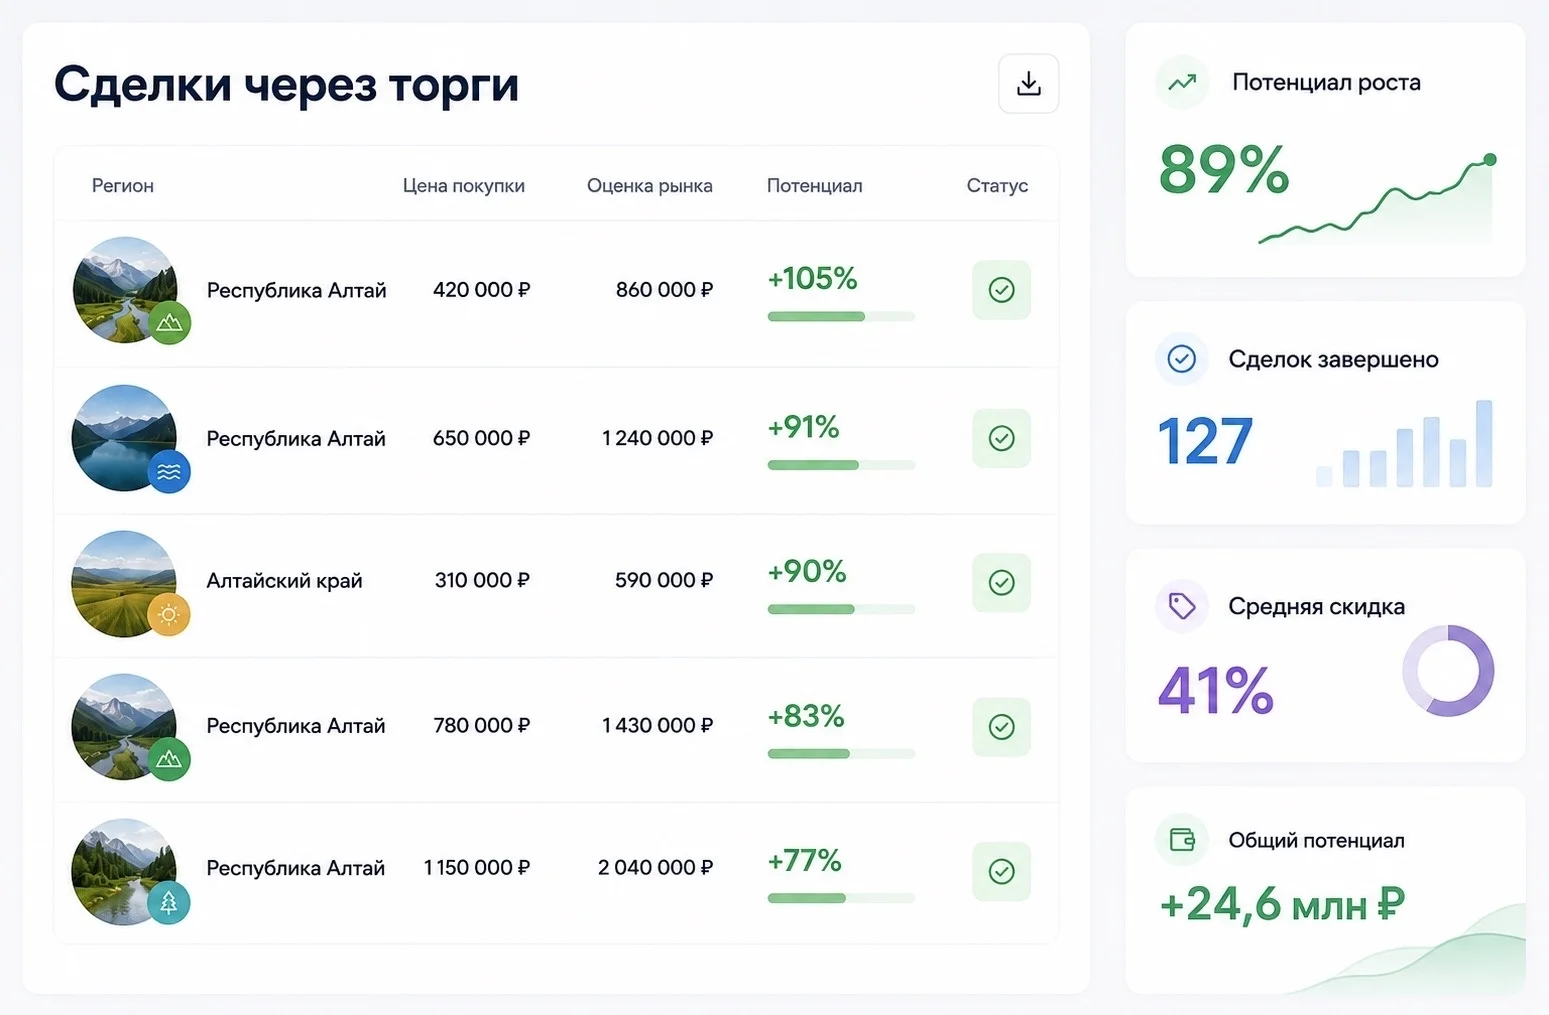Image resolution: width=1549 pixels, height=1015 pixels.
Task: Click the Регион column header
Action: click(x=123, y=186)
